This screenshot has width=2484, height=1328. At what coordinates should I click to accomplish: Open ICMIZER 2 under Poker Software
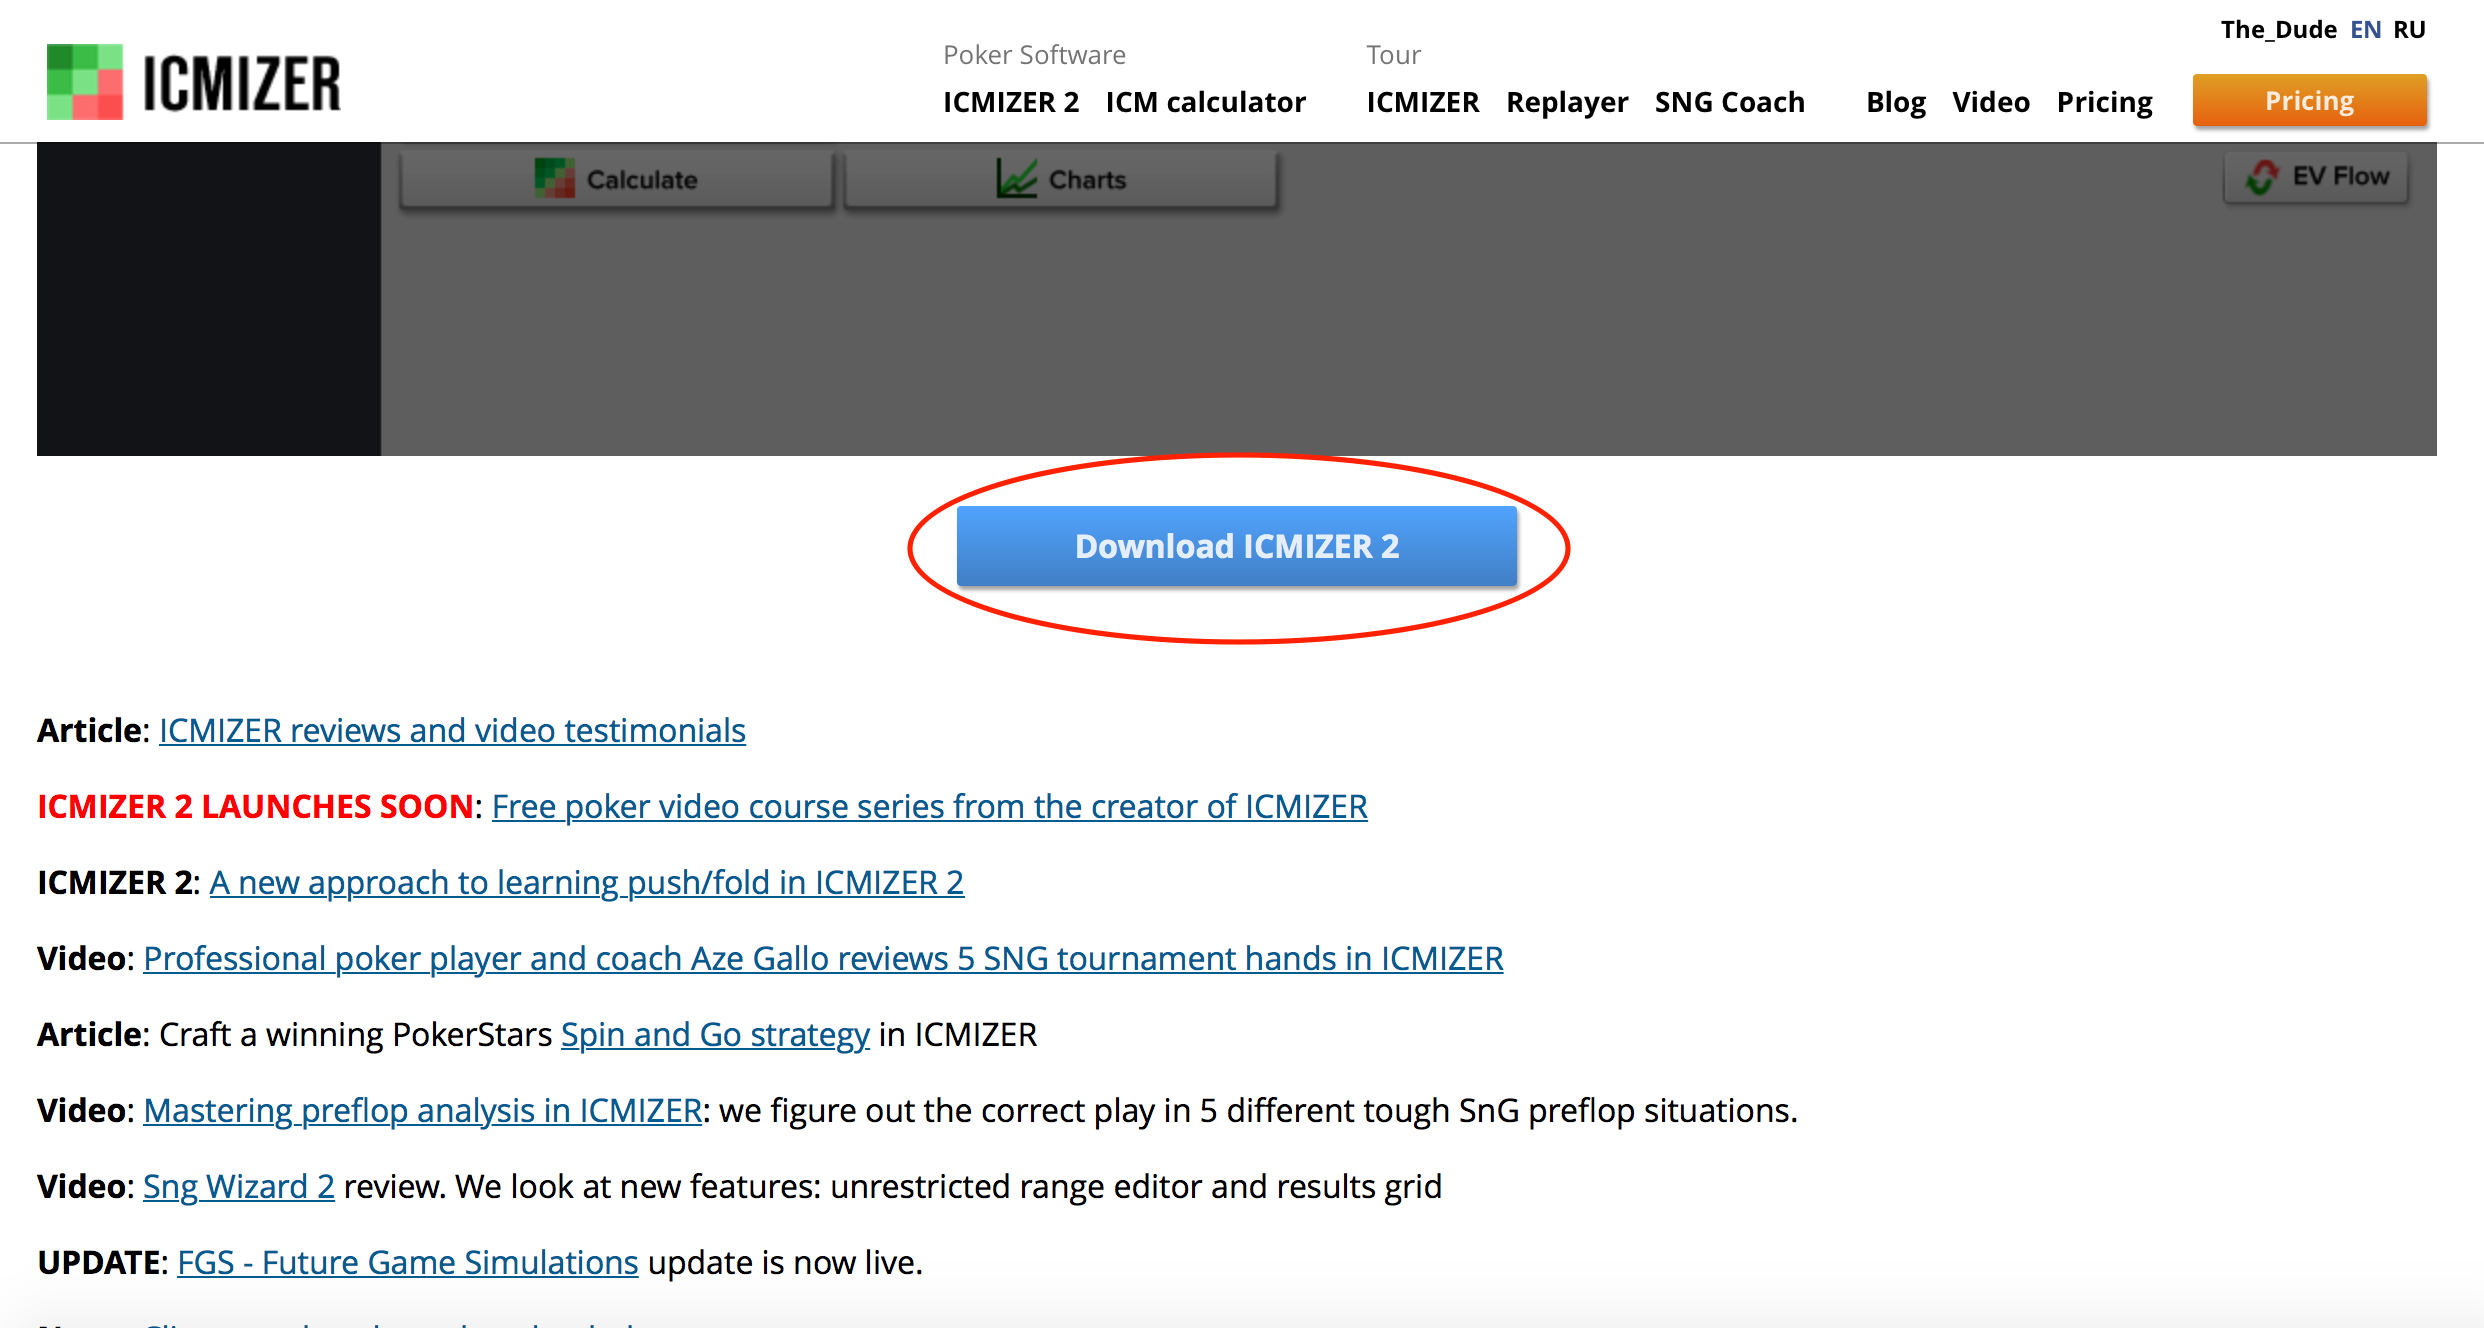click(x=1011, y=102)
